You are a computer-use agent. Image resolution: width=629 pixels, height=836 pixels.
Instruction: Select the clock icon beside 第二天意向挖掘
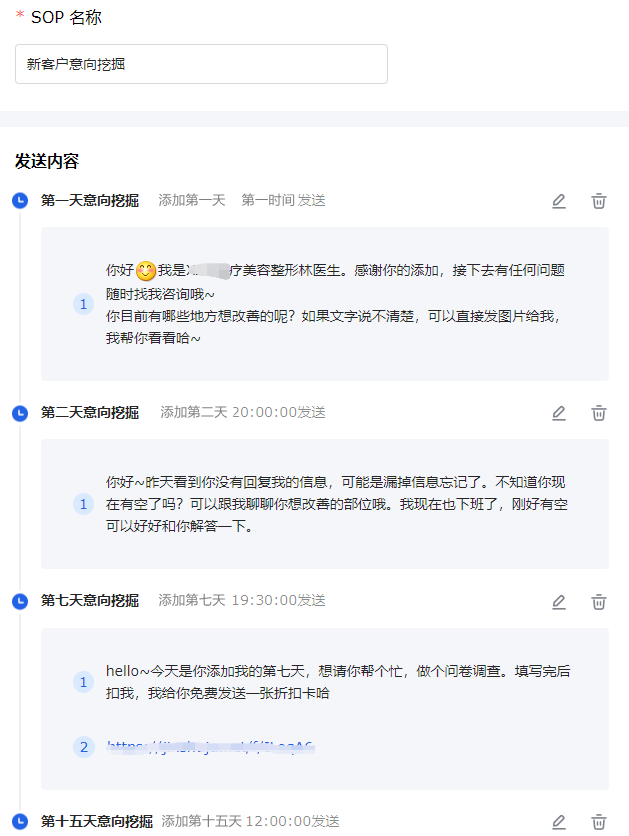coord(19,412)
